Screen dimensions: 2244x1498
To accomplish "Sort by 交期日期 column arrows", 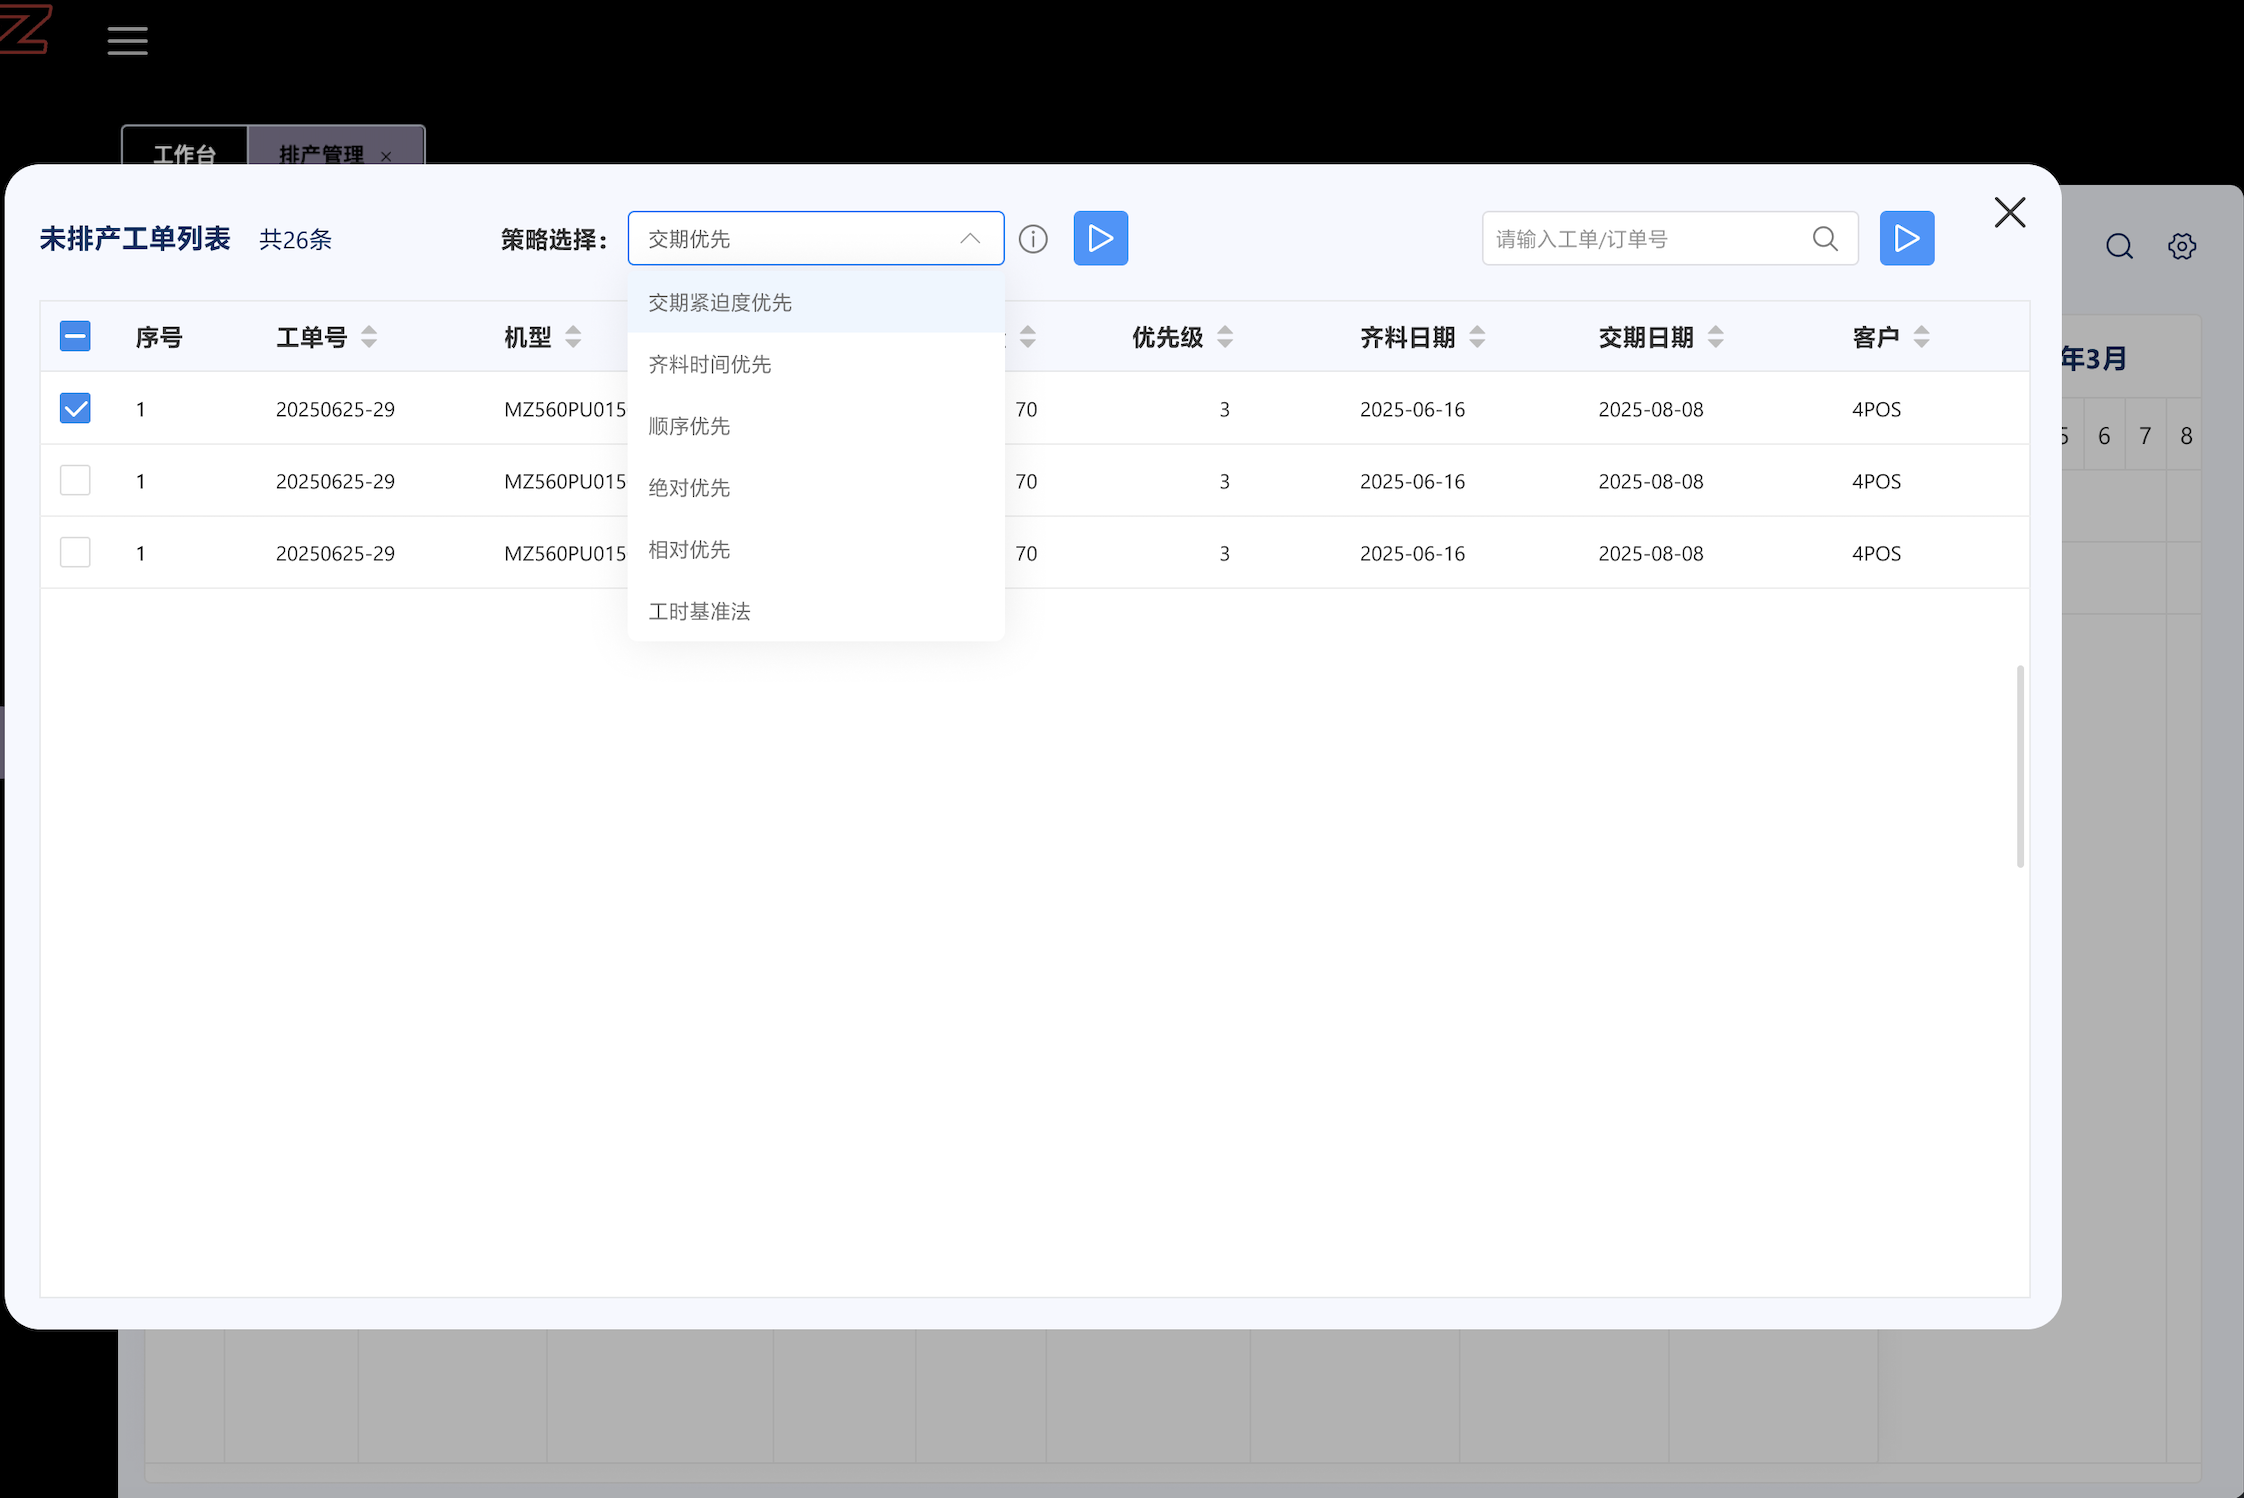I will click(x=1716, y=337).
